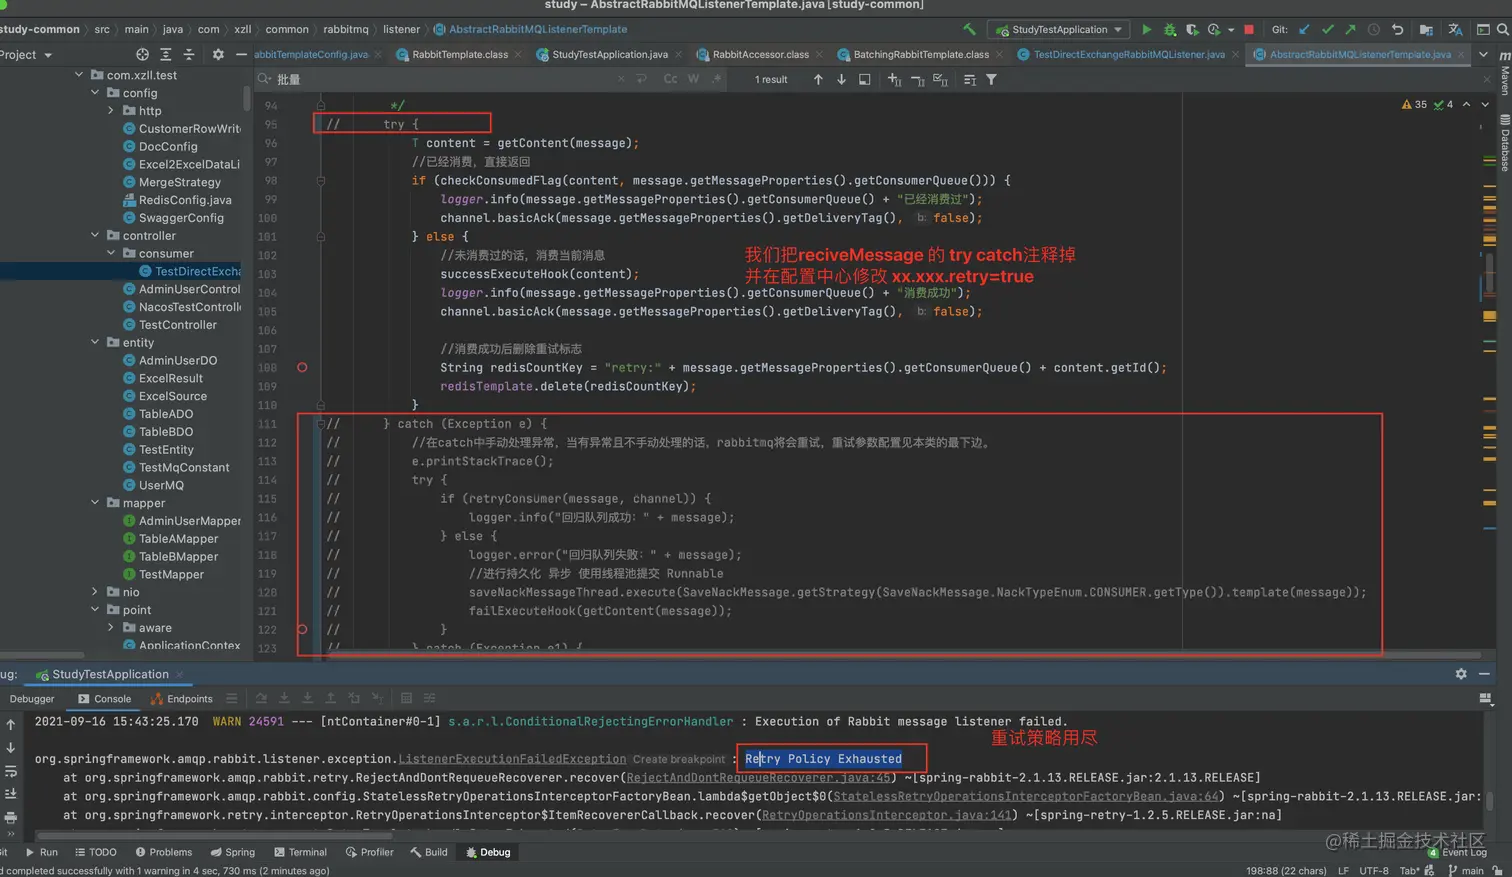Toggle Words (W) option in find bar

[693, 79]
